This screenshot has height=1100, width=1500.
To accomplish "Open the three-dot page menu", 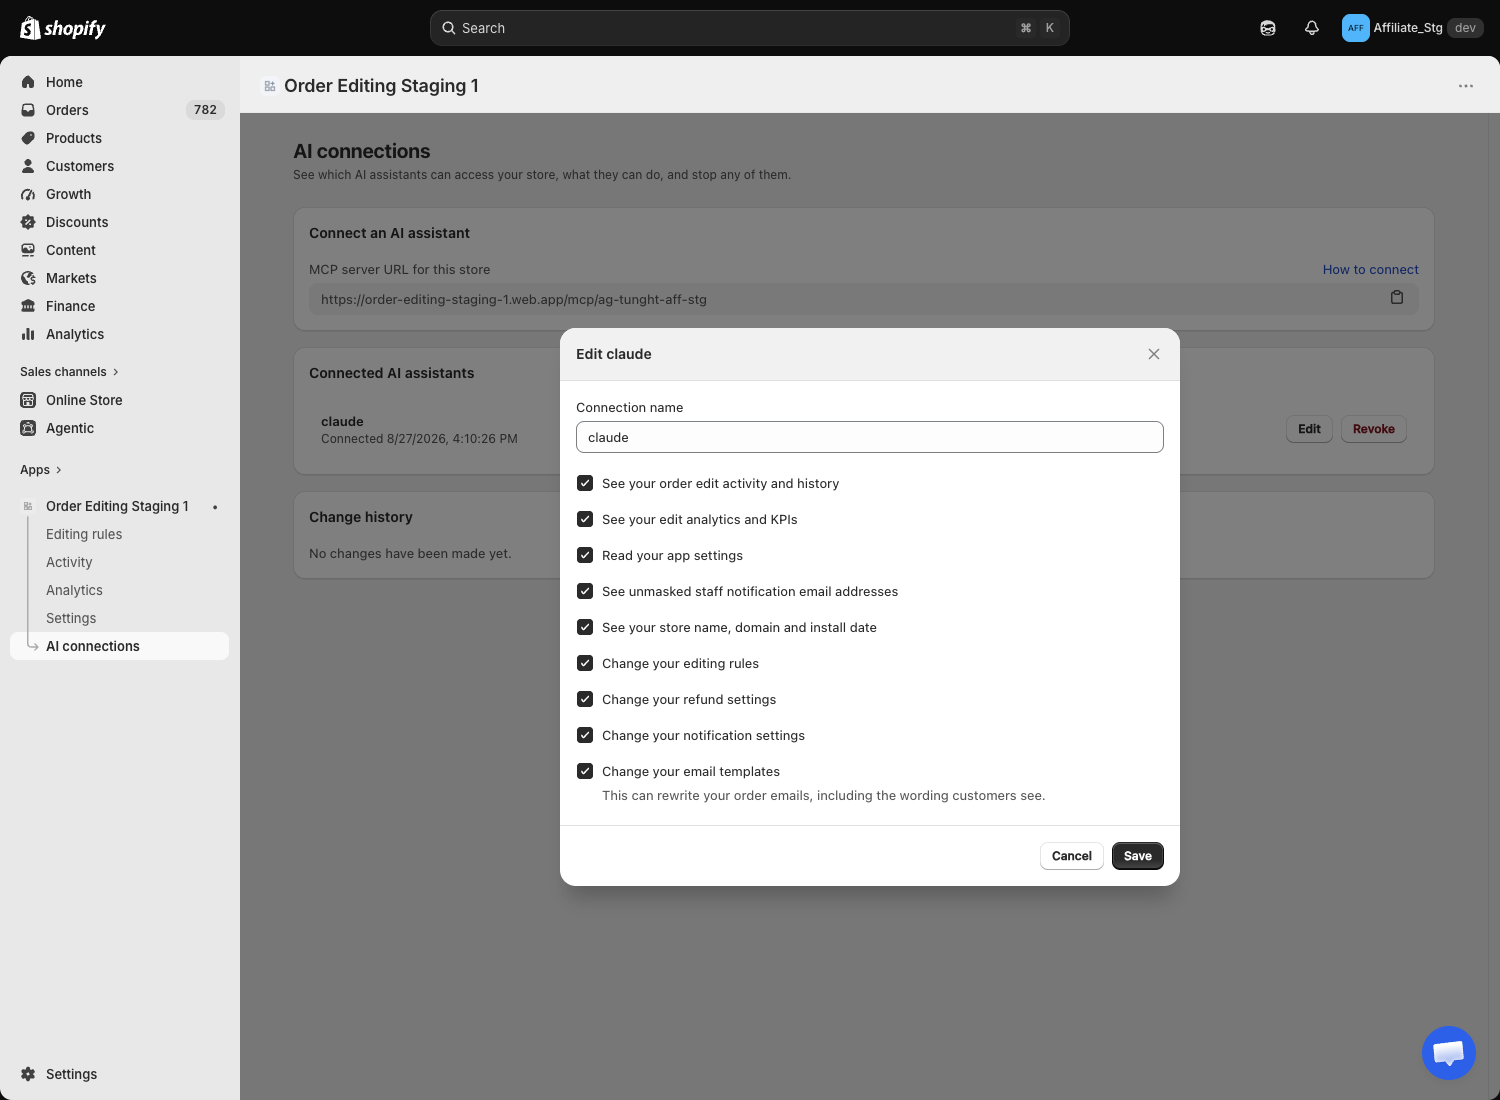I will point(1466,86).
